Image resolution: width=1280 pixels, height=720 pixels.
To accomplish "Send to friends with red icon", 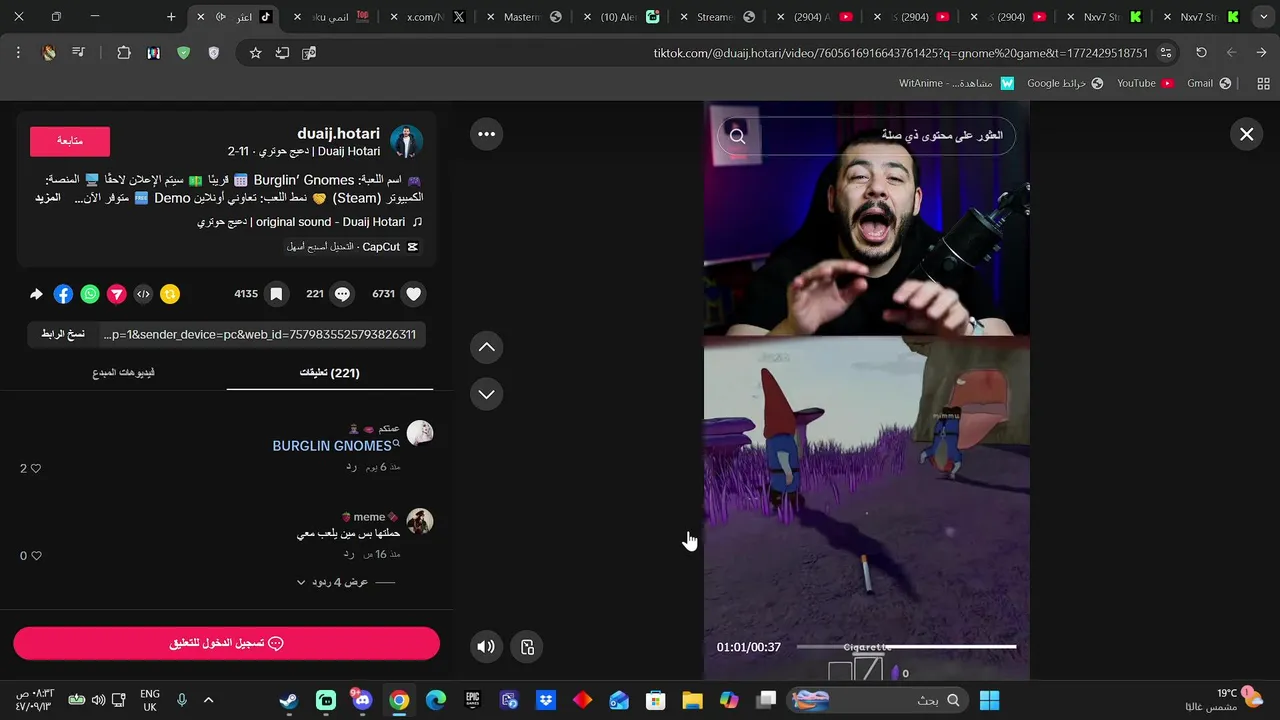I will (x=117, y=294).
